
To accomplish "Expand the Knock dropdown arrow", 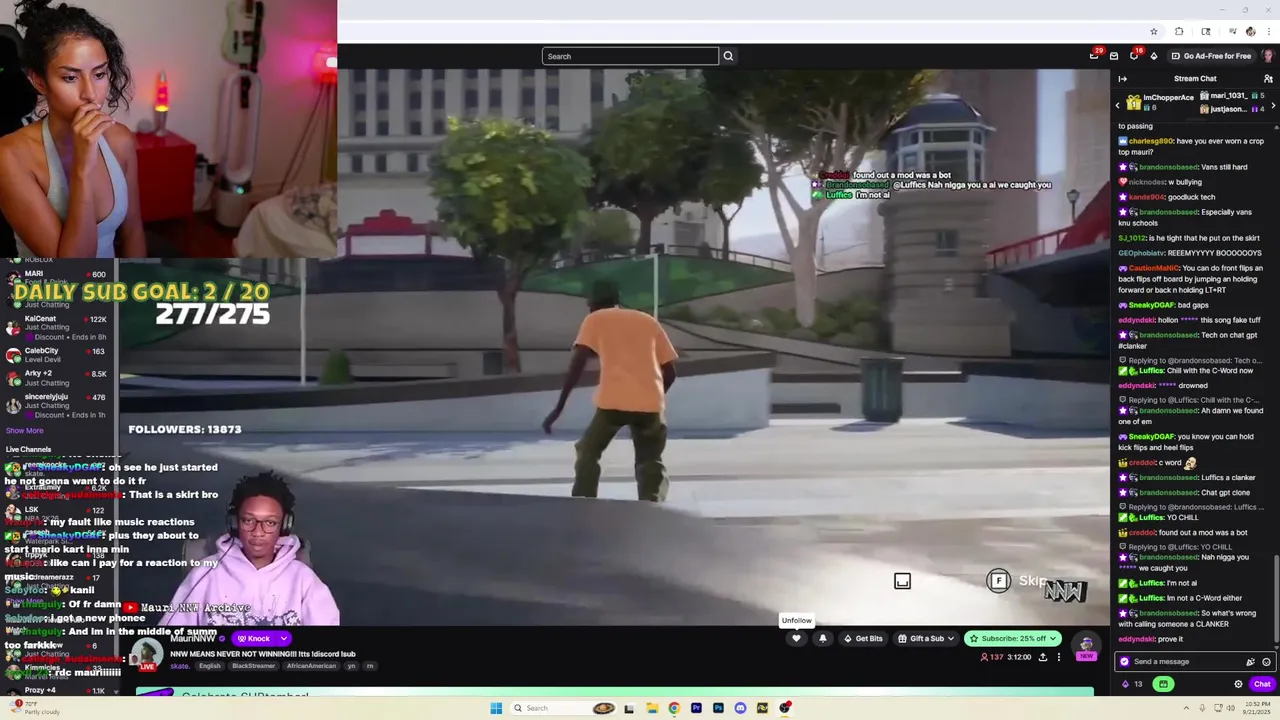I will click(x=284, y=638).
